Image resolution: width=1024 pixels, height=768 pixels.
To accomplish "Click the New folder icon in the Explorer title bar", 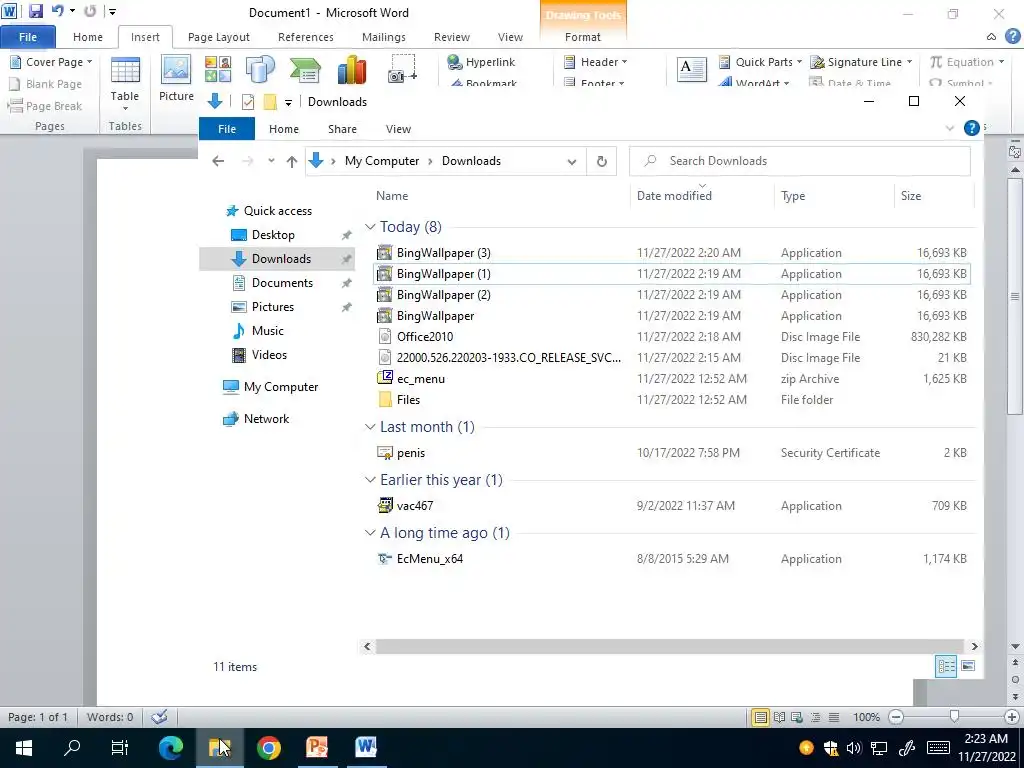I will 270,102.
